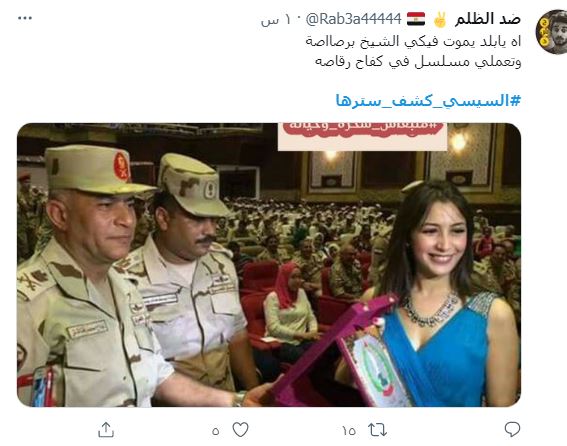This screenshot has height=446, width=567.
Task: Open the tweet's timestamp ١٠ س
Action: pos(276,20)
